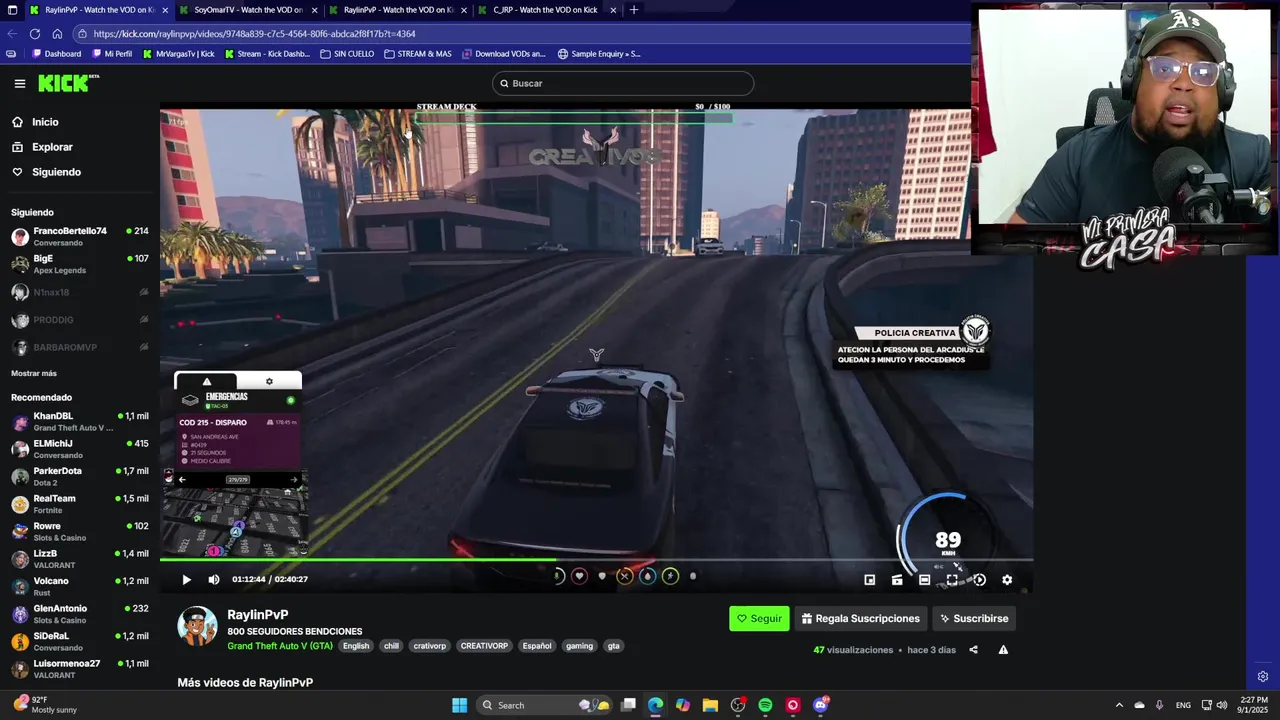Open video player settings gear

coord(1007,579)
